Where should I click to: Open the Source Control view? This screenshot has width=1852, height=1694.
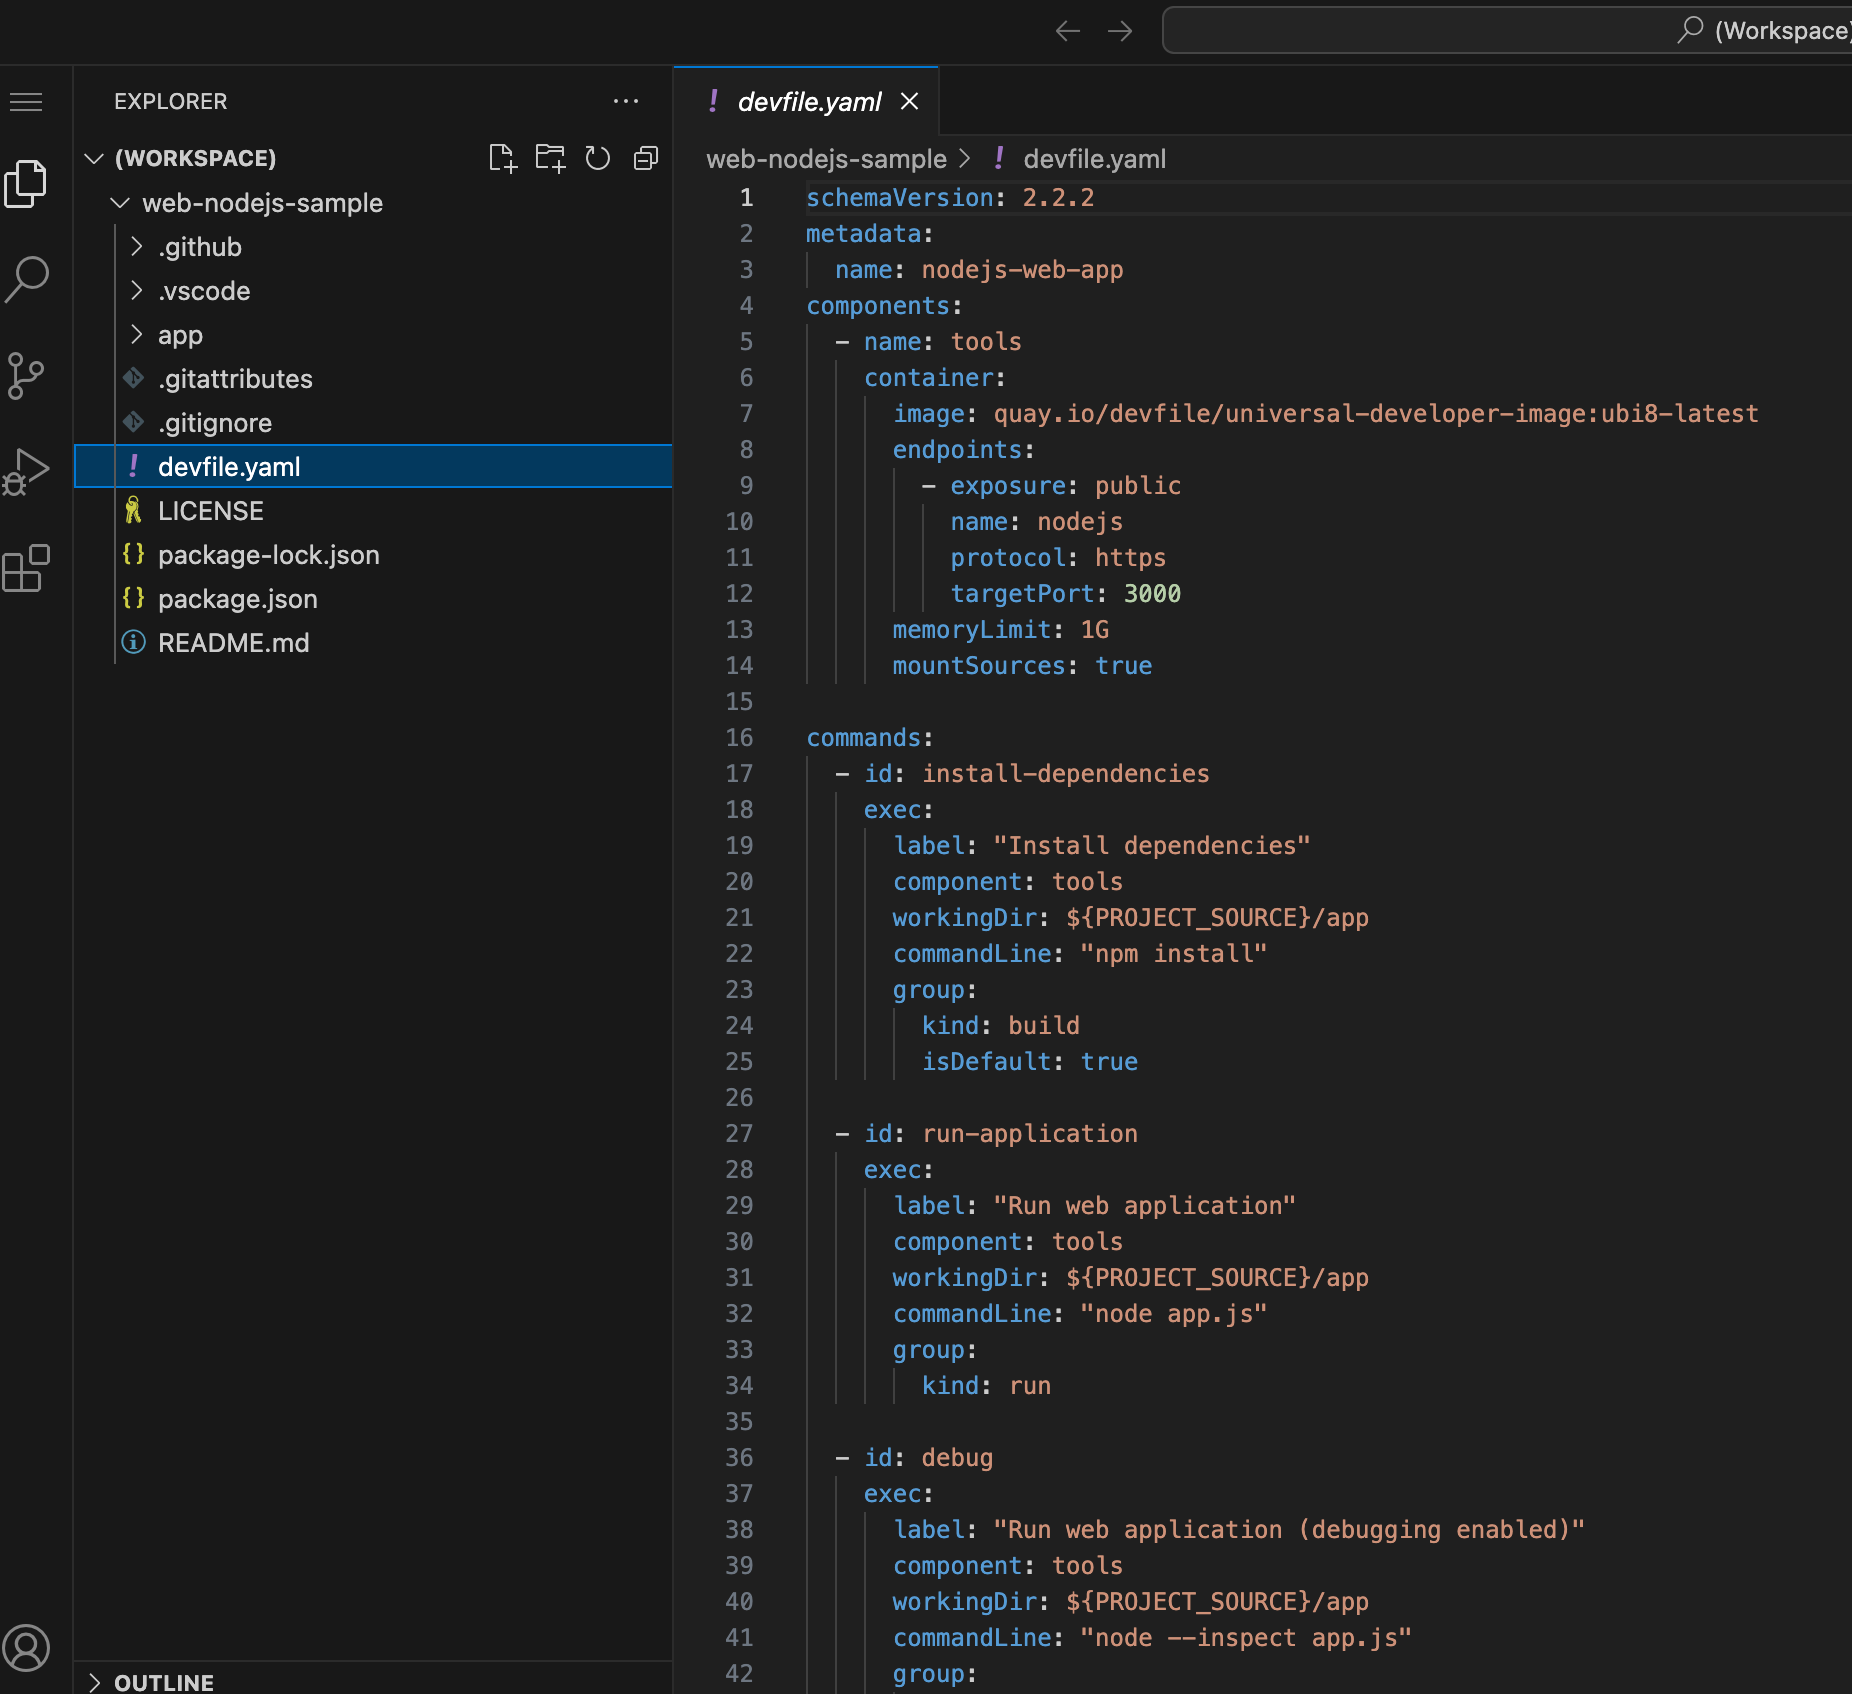click(x=27, y=376)
